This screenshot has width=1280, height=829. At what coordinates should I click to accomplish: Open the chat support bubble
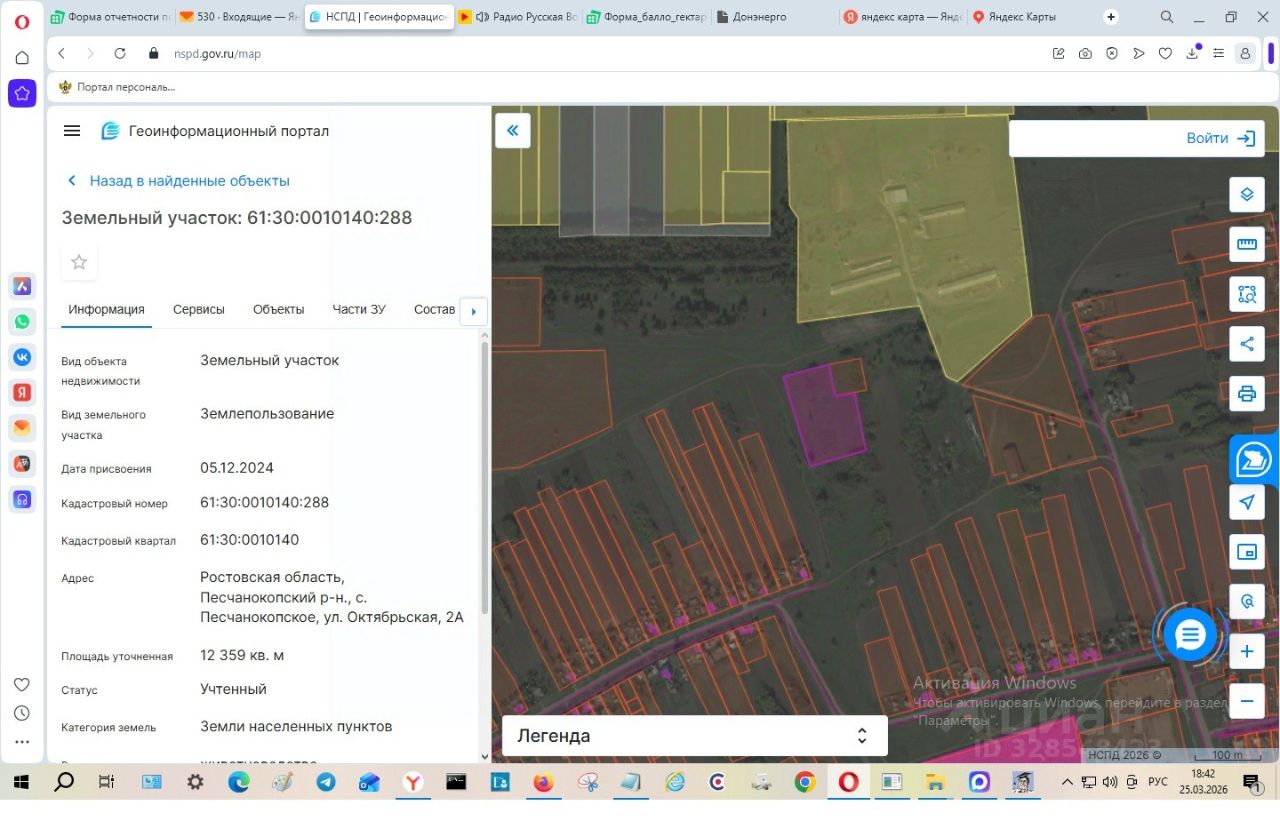[x=1190, y=635]
